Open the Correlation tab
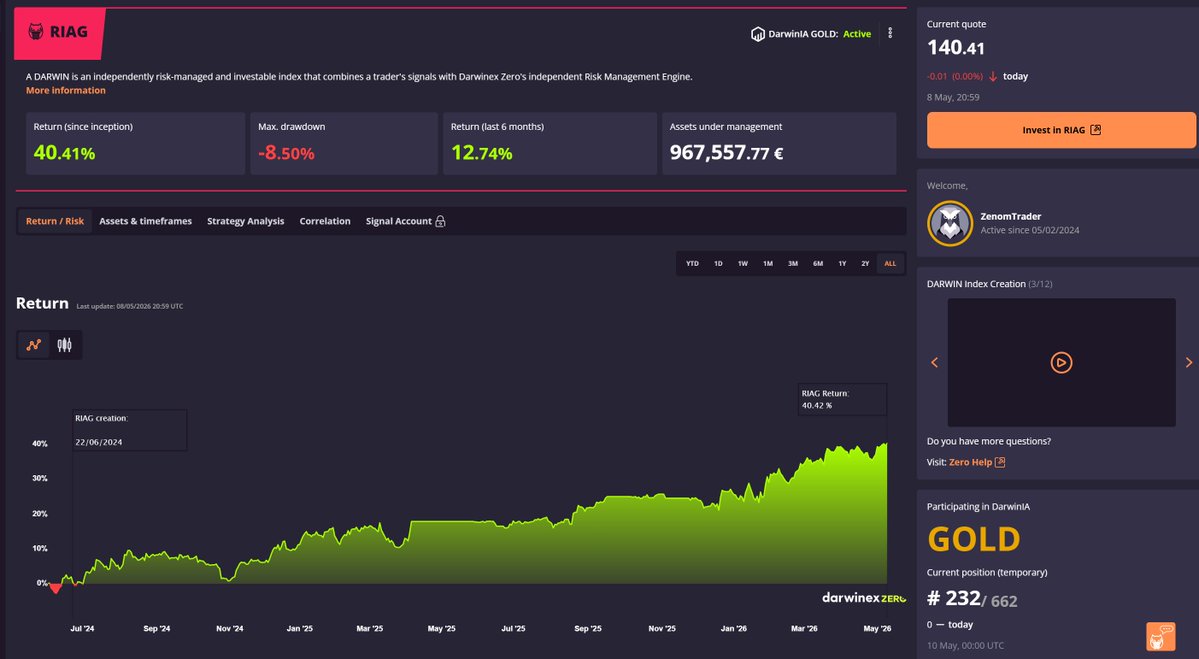1199x659 pixels. click(325, 221)
